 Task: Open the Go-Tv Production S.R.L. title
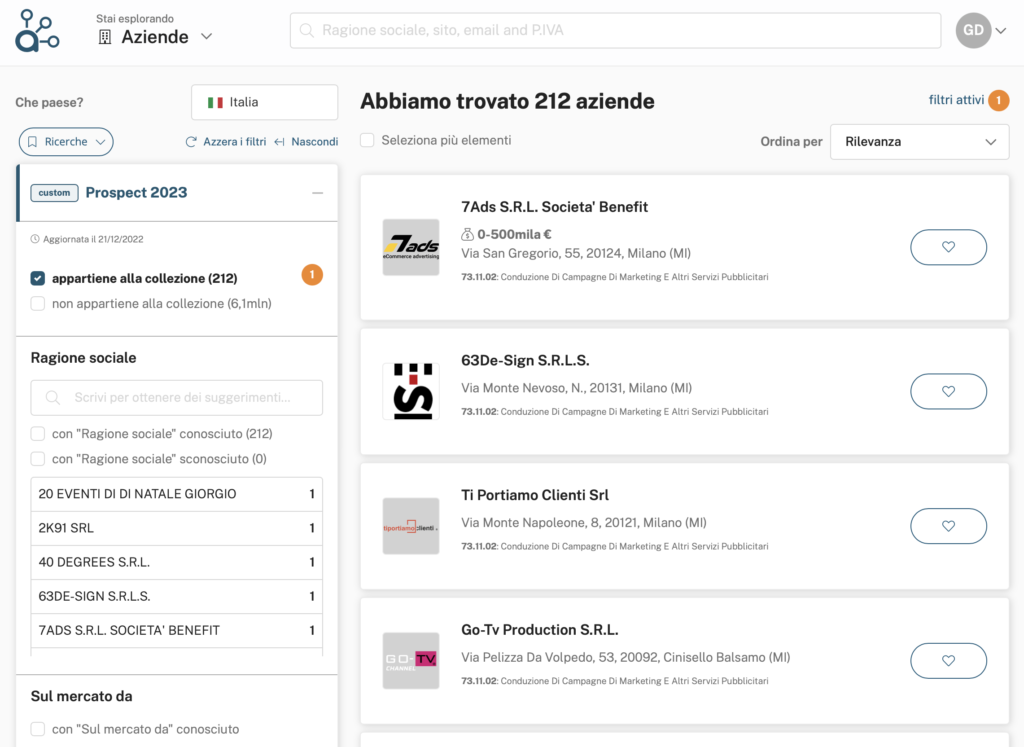click(539, 629)
